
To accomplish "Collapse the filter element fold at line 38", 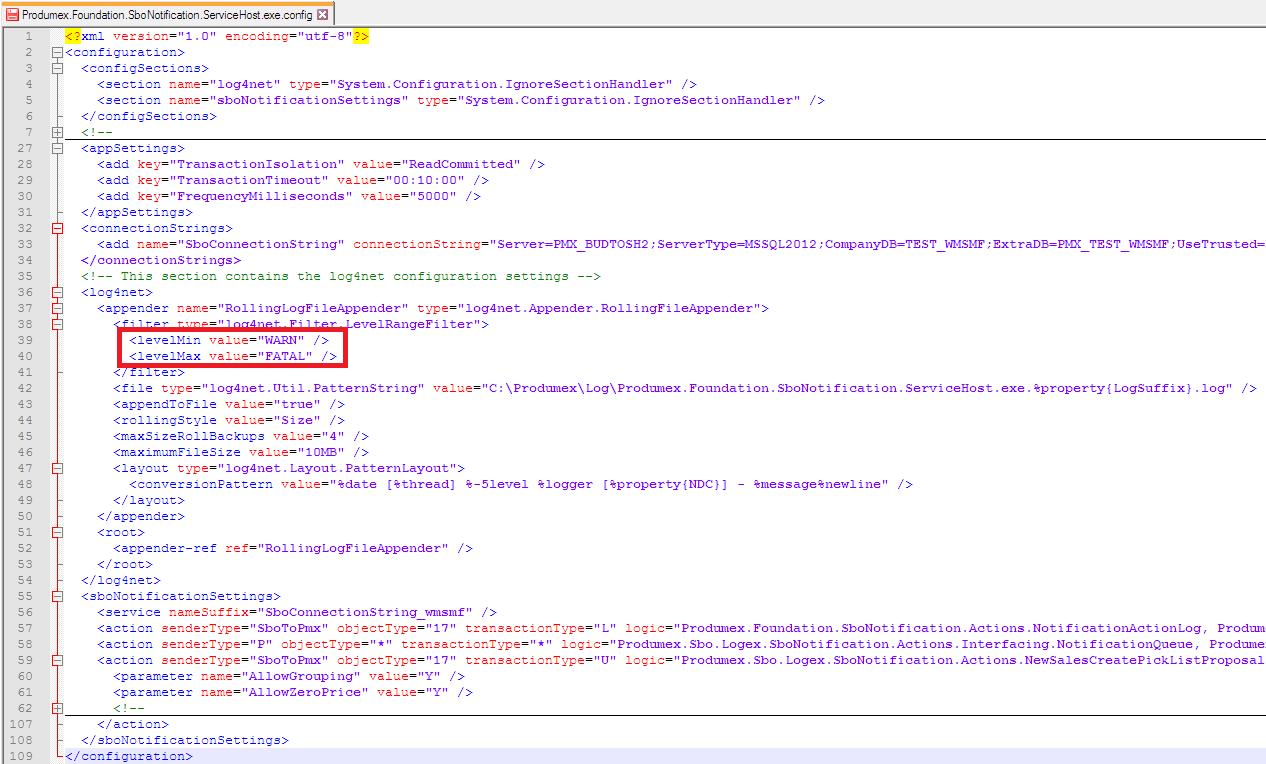I will (57, 324).
